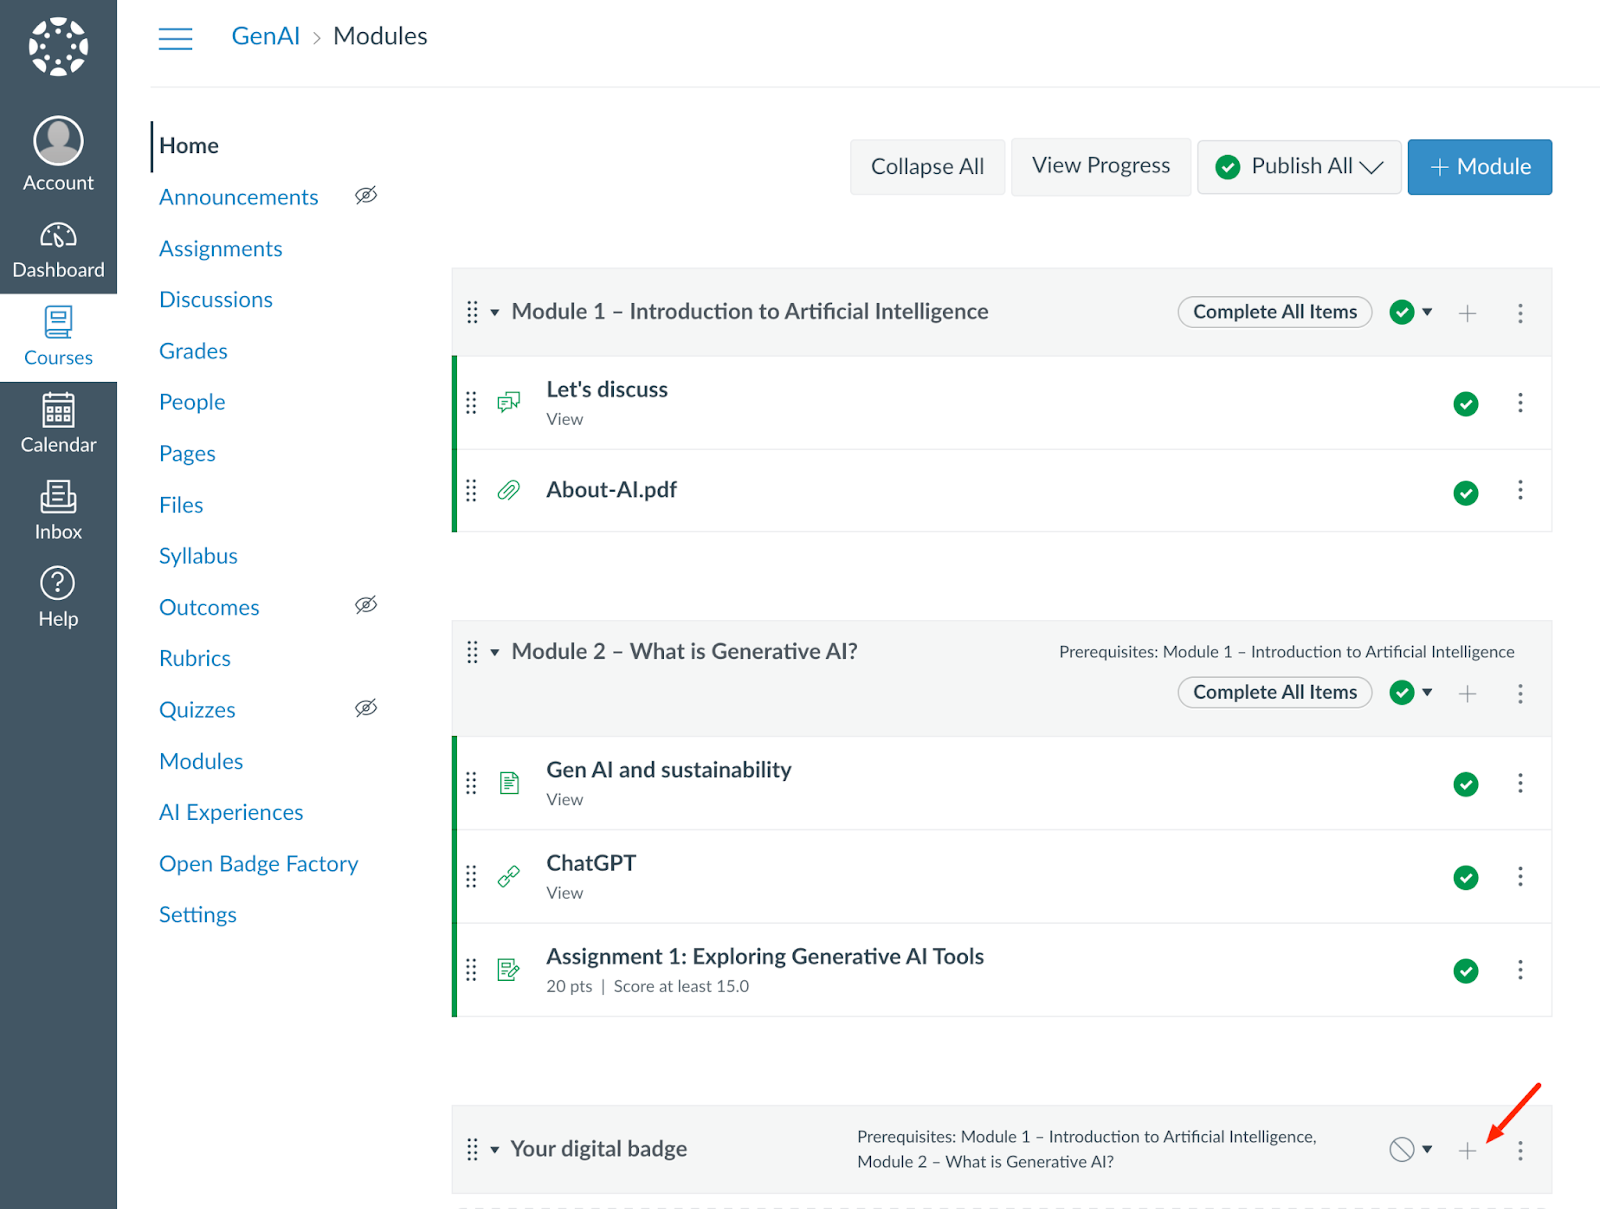Open the kebab menu for Module 2

tap(1520, 693)
